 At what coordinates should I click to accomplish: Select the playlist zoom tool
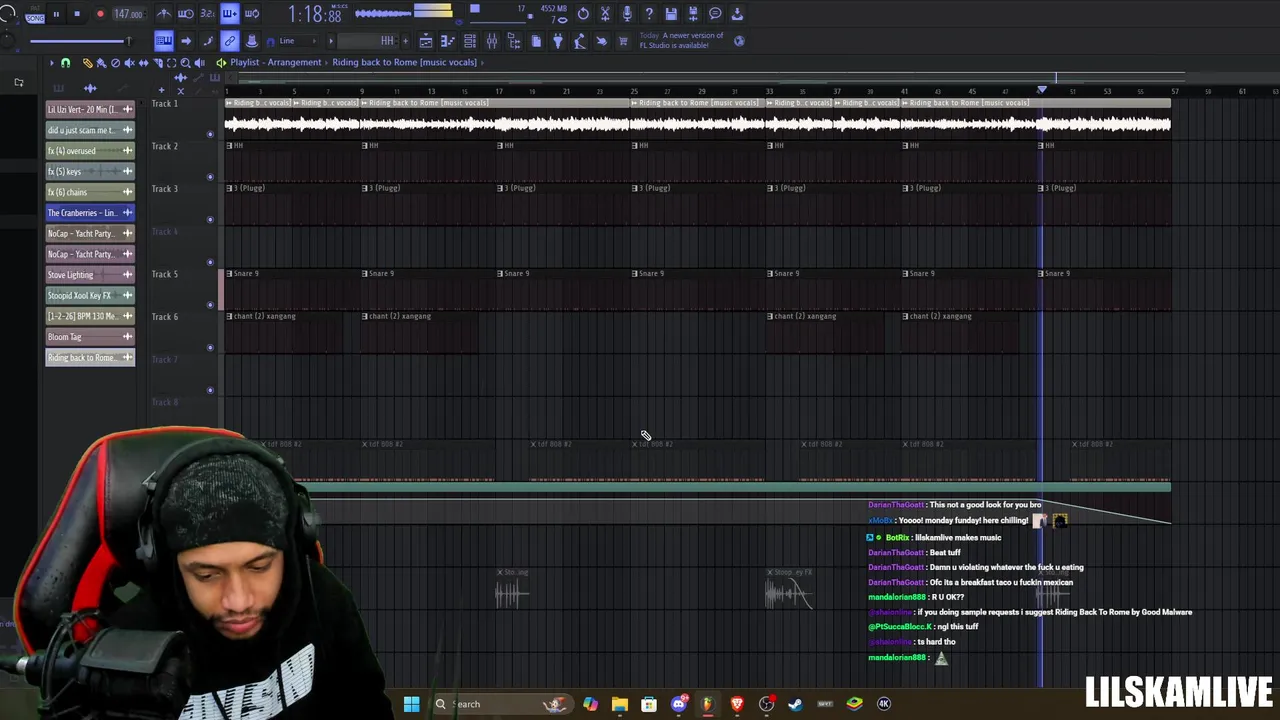coord(185,63)
